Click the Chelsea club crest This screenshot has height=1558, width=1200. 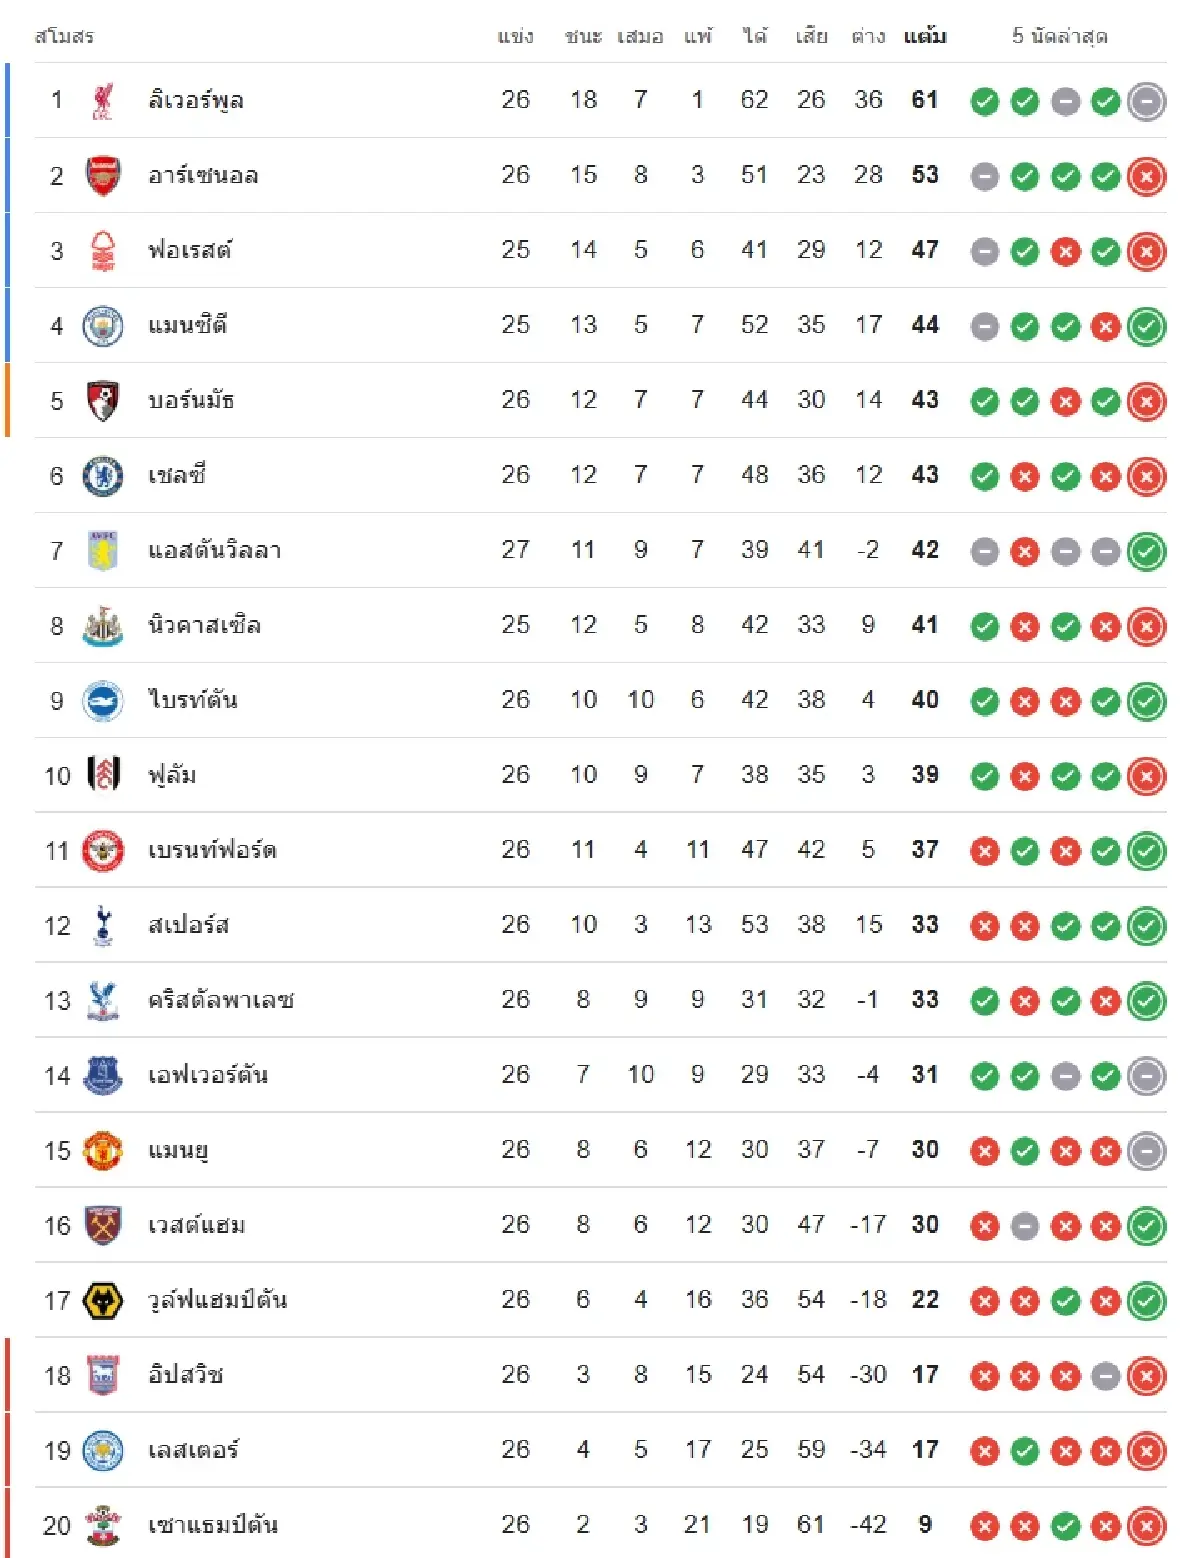(102, 476)
